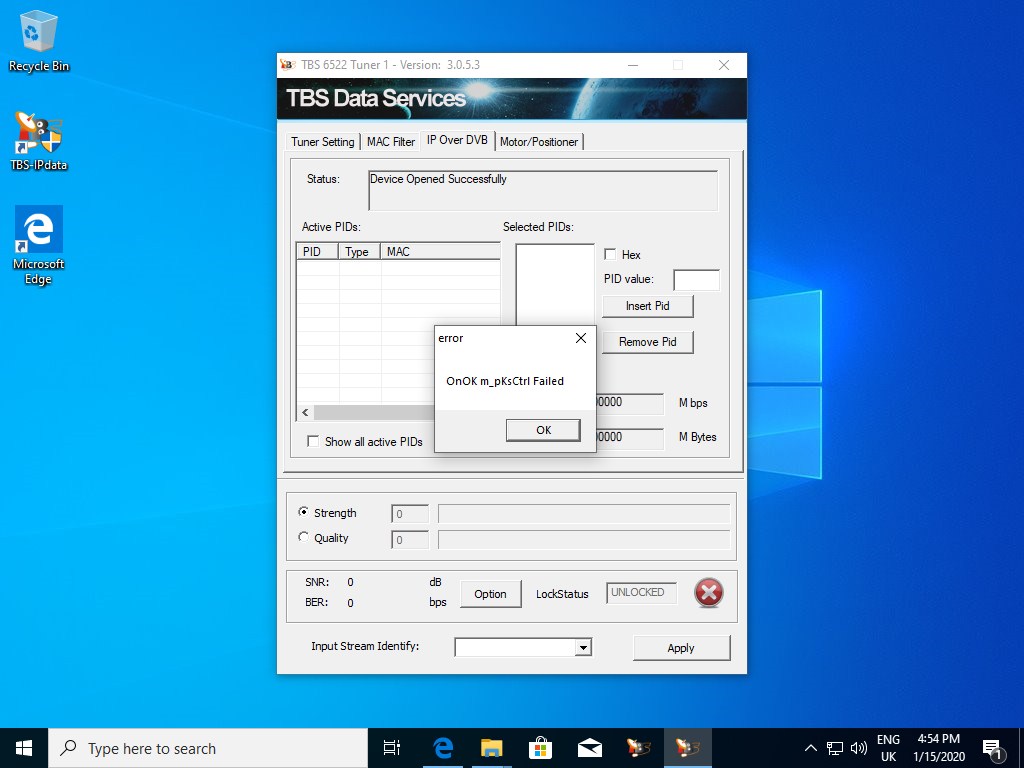Click the Status text box
The image size is (1024, 768).
[543, 191]
